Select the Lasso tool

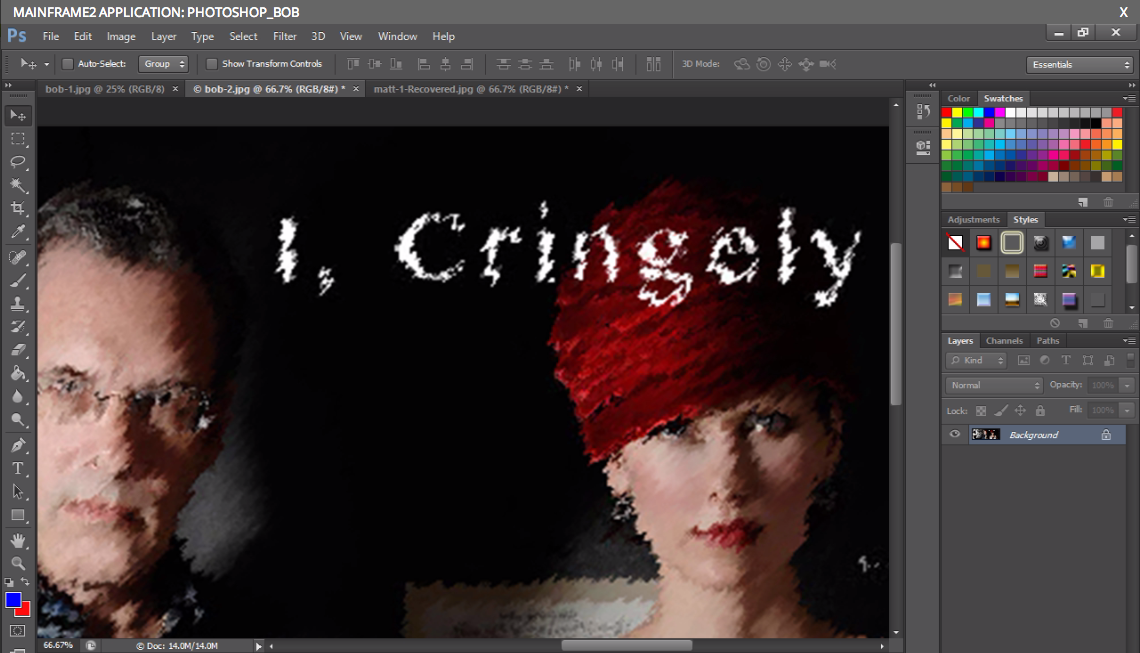point(18,161)
